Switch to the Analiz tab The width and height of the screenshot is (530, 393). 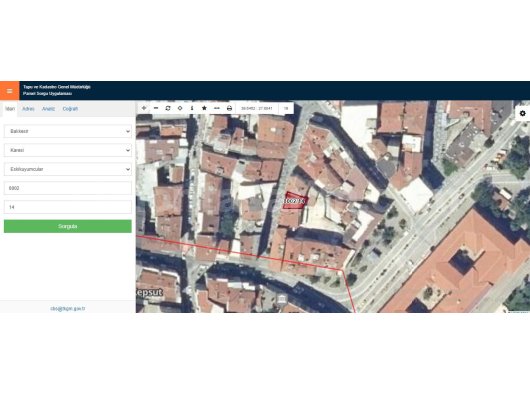[48, 109]
